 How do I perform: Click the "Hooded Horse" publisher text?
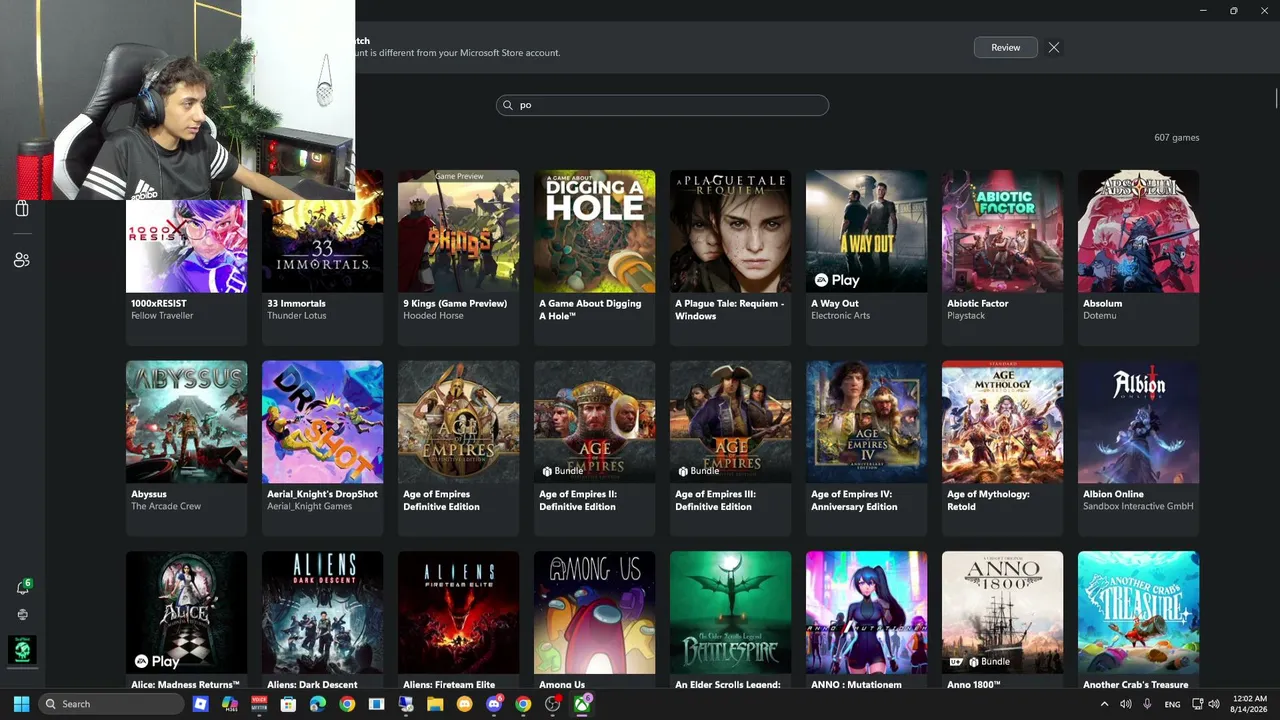[x=433, y=316]
